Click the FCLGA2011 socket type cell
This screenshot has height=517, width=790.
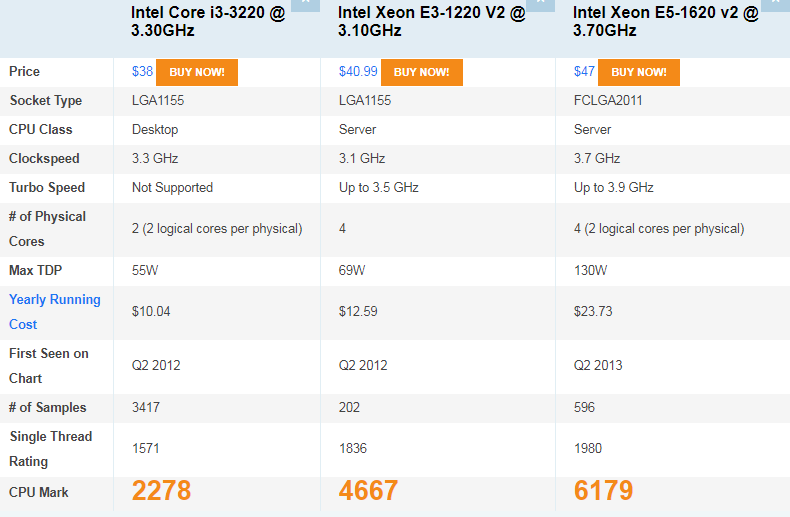[x=608, y=101]
